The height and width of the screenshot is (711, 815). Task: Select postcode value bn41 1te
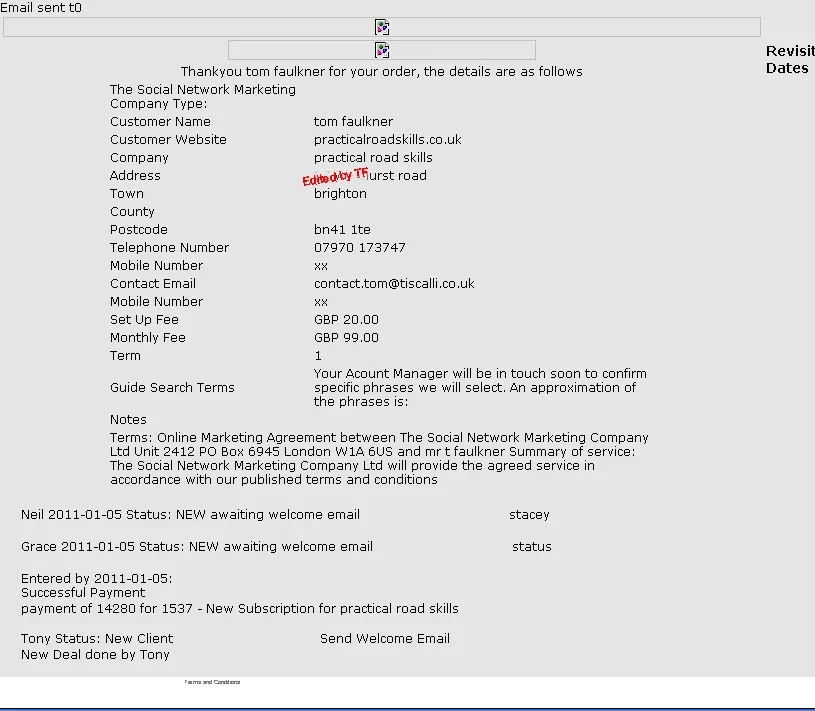[x=342, y=230]
